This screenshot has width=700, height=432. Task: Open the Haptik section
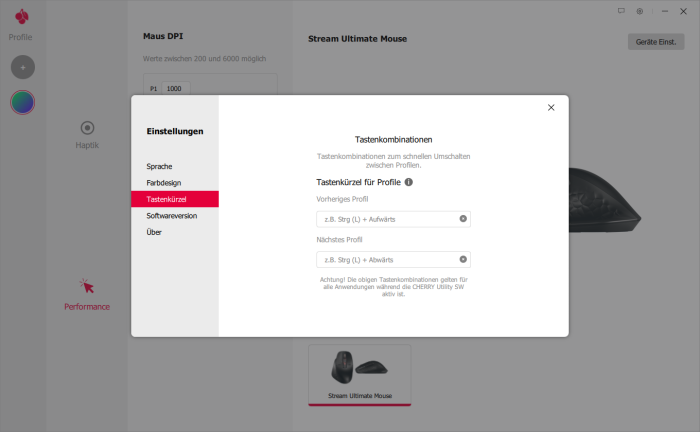[x=87, y=135]
